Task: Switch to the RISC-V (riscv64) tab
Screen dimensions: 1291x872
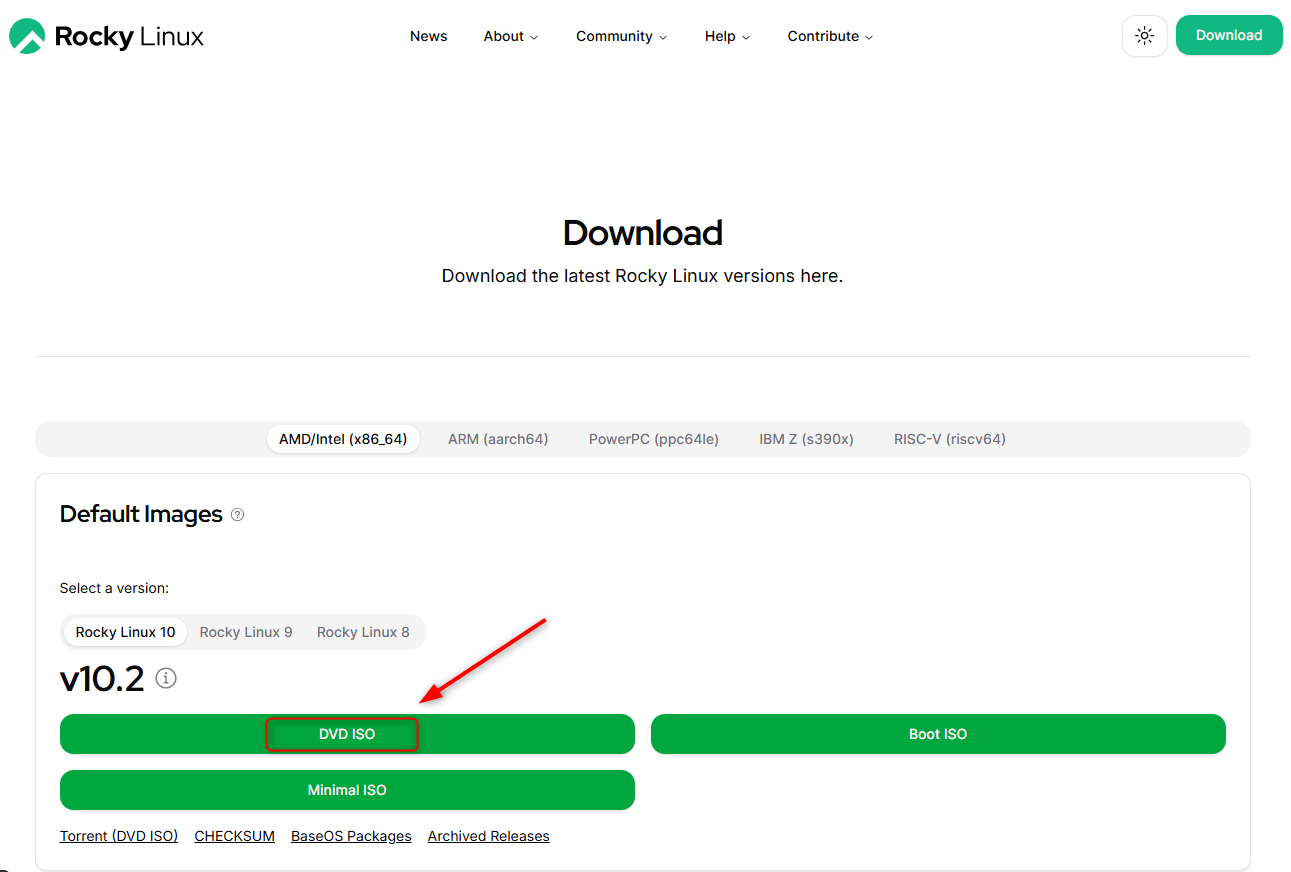Action: pyautogui.click(x=950, y=439)
